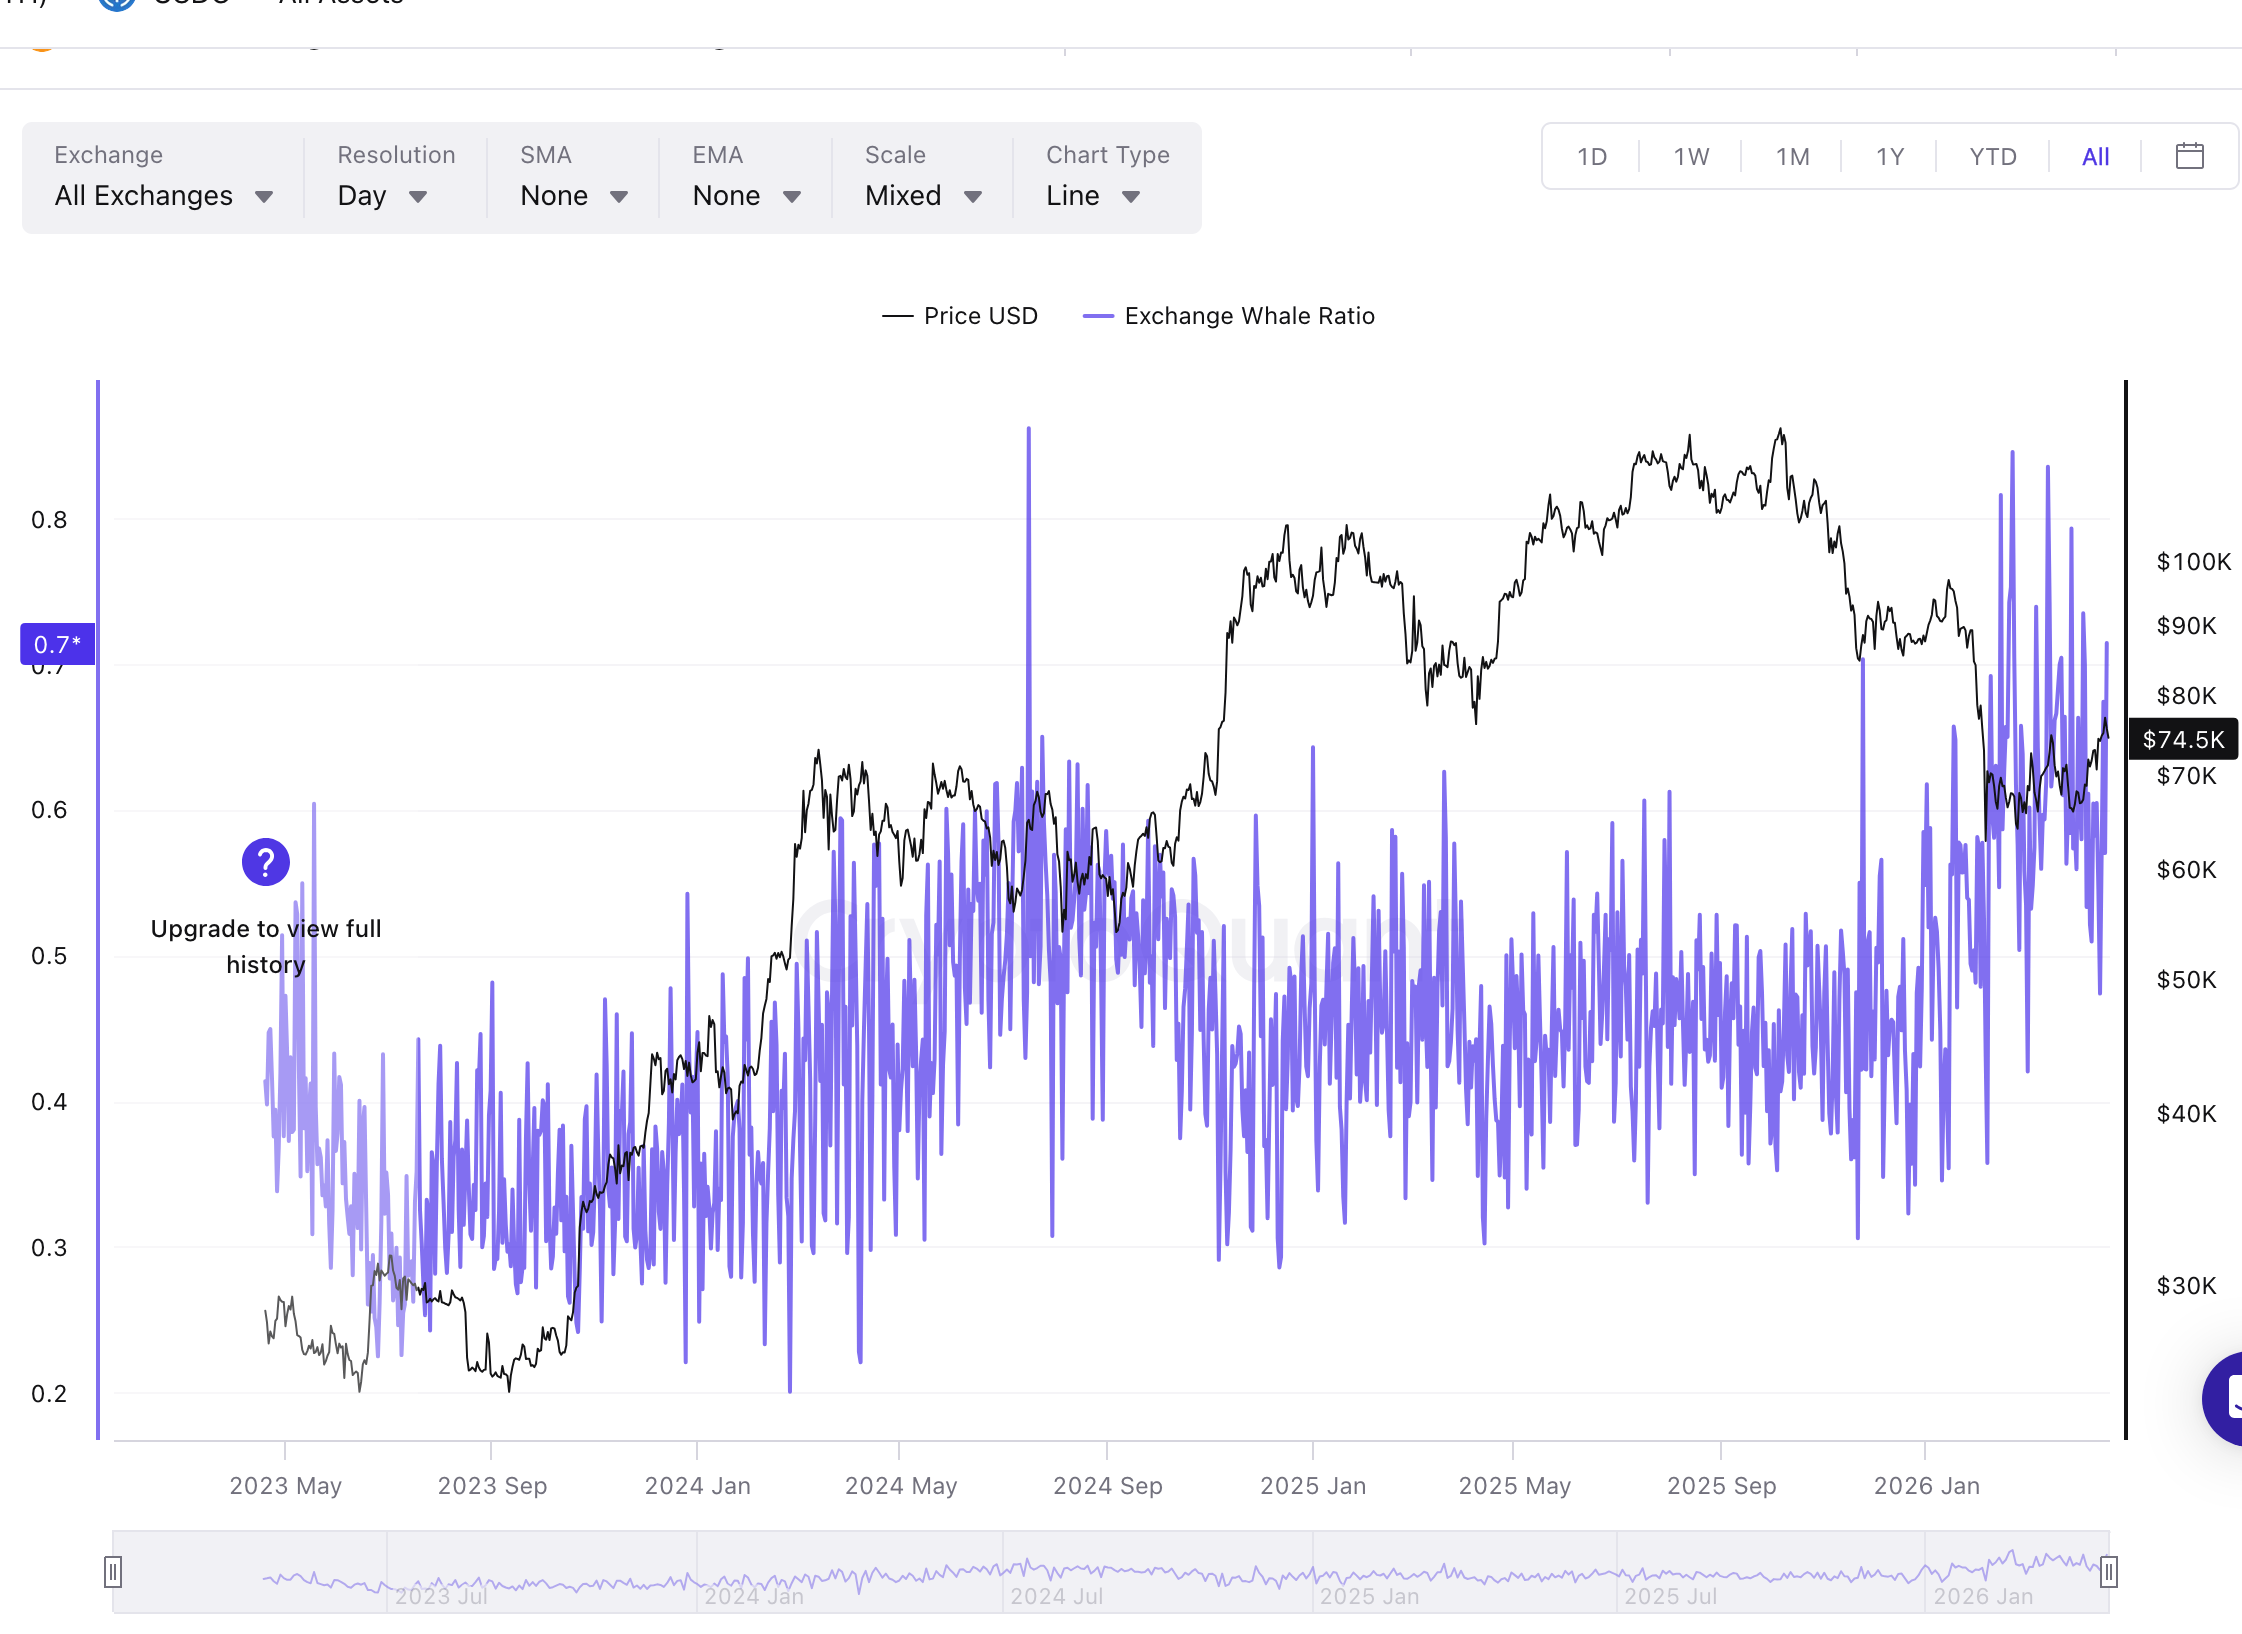Screen dimensions: 2242x1634
Task: Switch to the YTD time range
Action: [1992, 157]
